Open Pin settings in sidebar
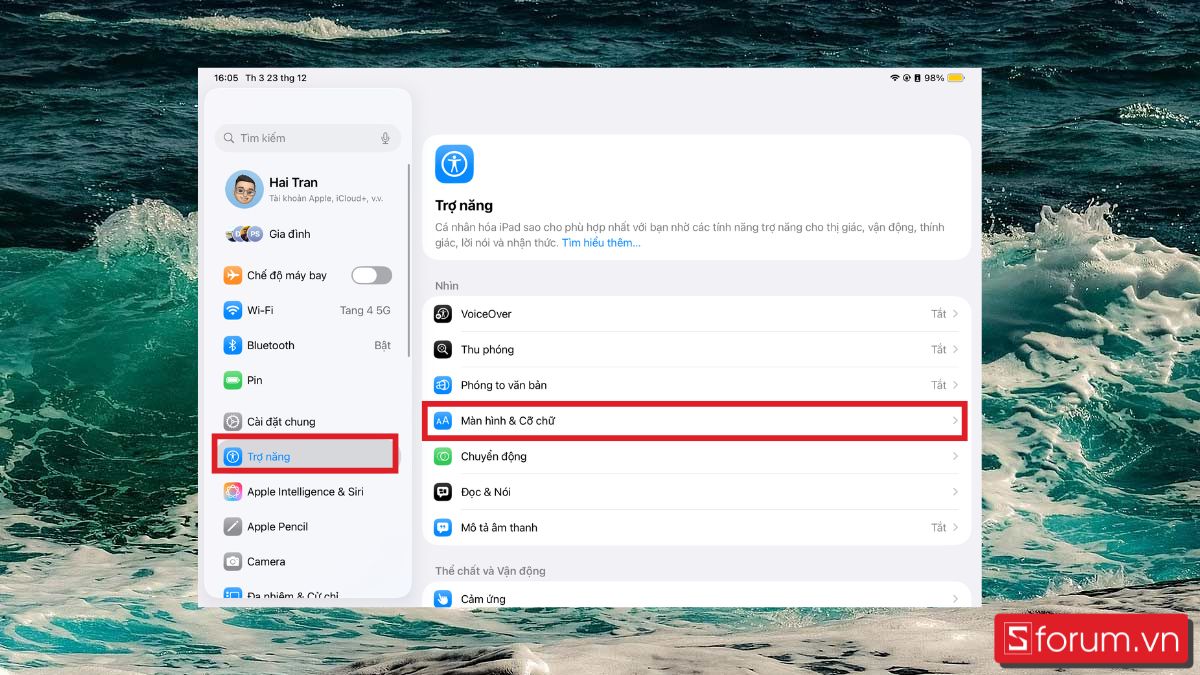This screenshot has width=1200, height=675. (308, 380)
